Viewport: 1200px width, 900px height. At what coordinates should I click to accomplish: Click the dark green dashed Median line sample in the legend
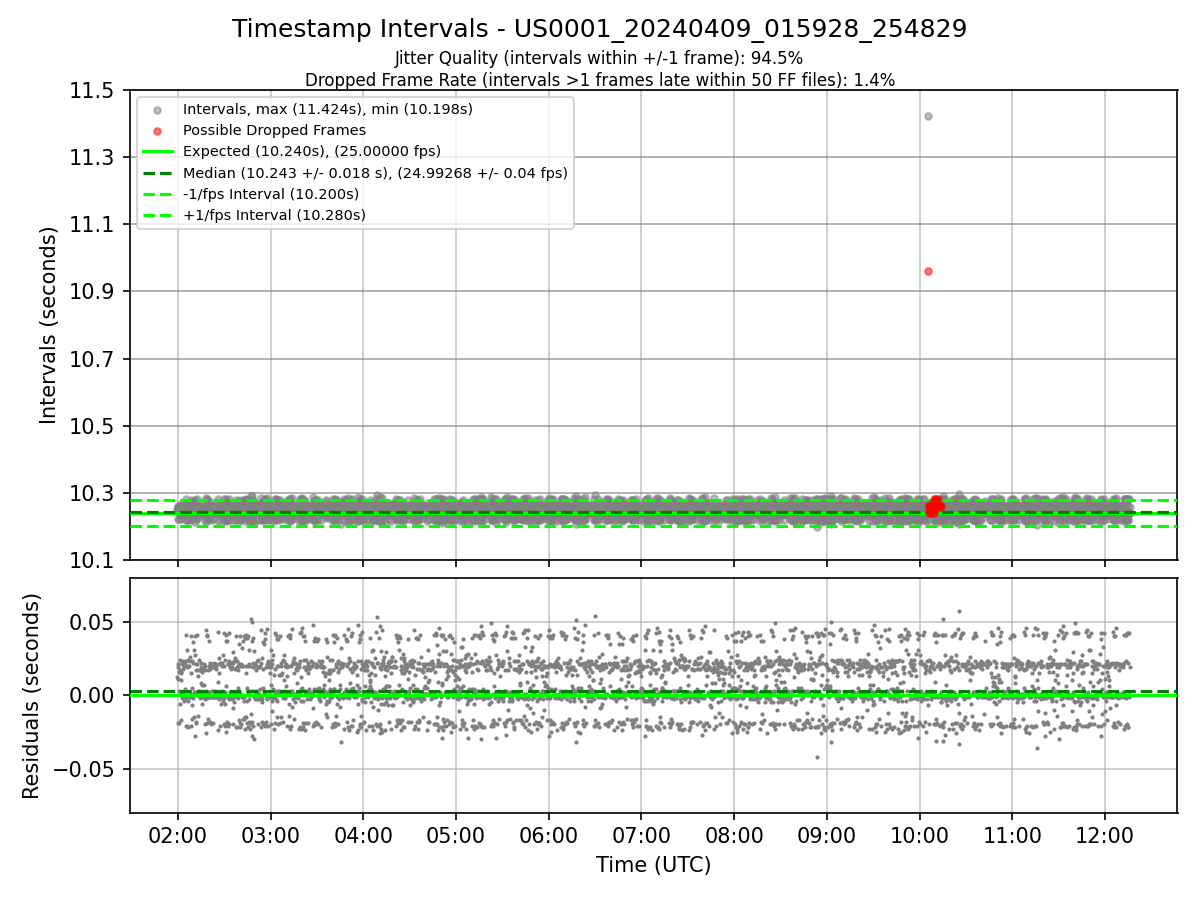coord(157,173)
